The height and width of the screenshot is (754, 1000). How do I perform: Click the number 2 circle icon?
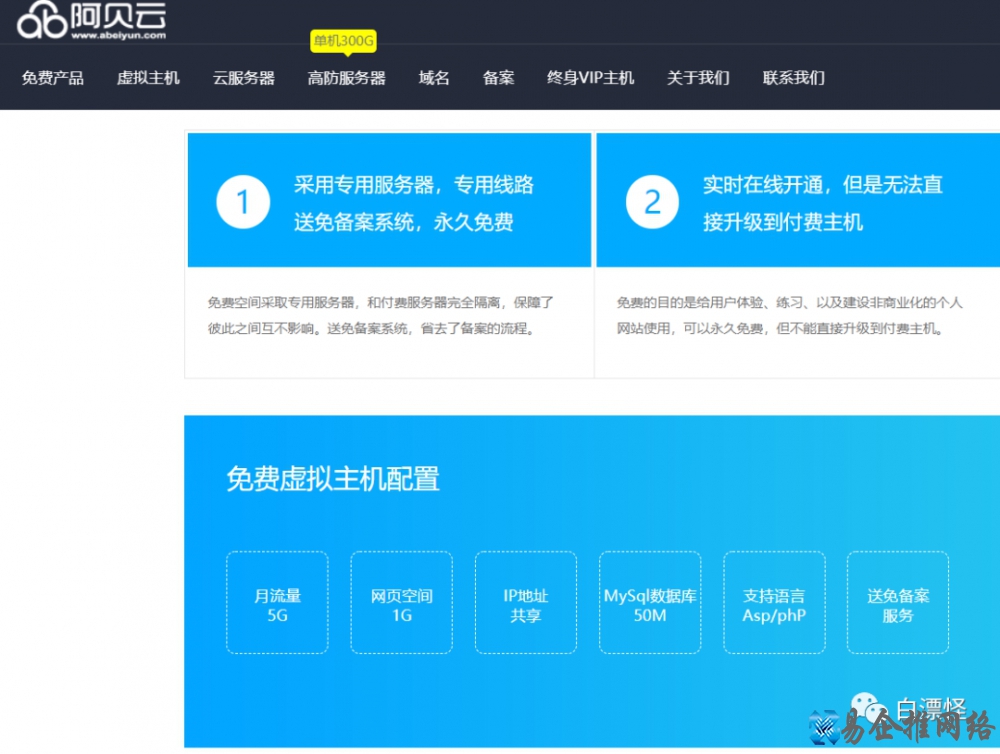click(x=652, y=202)
